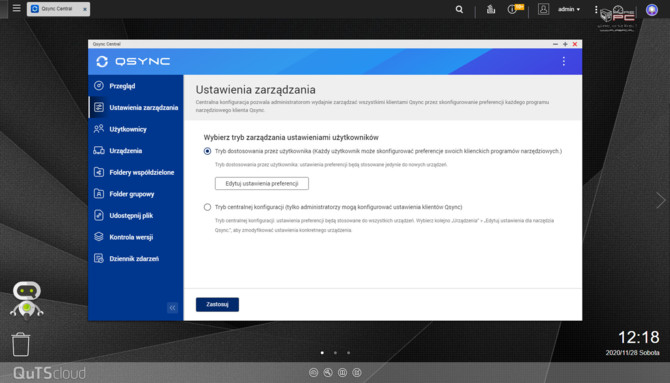The height and width of the screenshot is (383, 670).
Task: Select Tryb centralnej konfiguracji radio
Action: pos(207,207)
